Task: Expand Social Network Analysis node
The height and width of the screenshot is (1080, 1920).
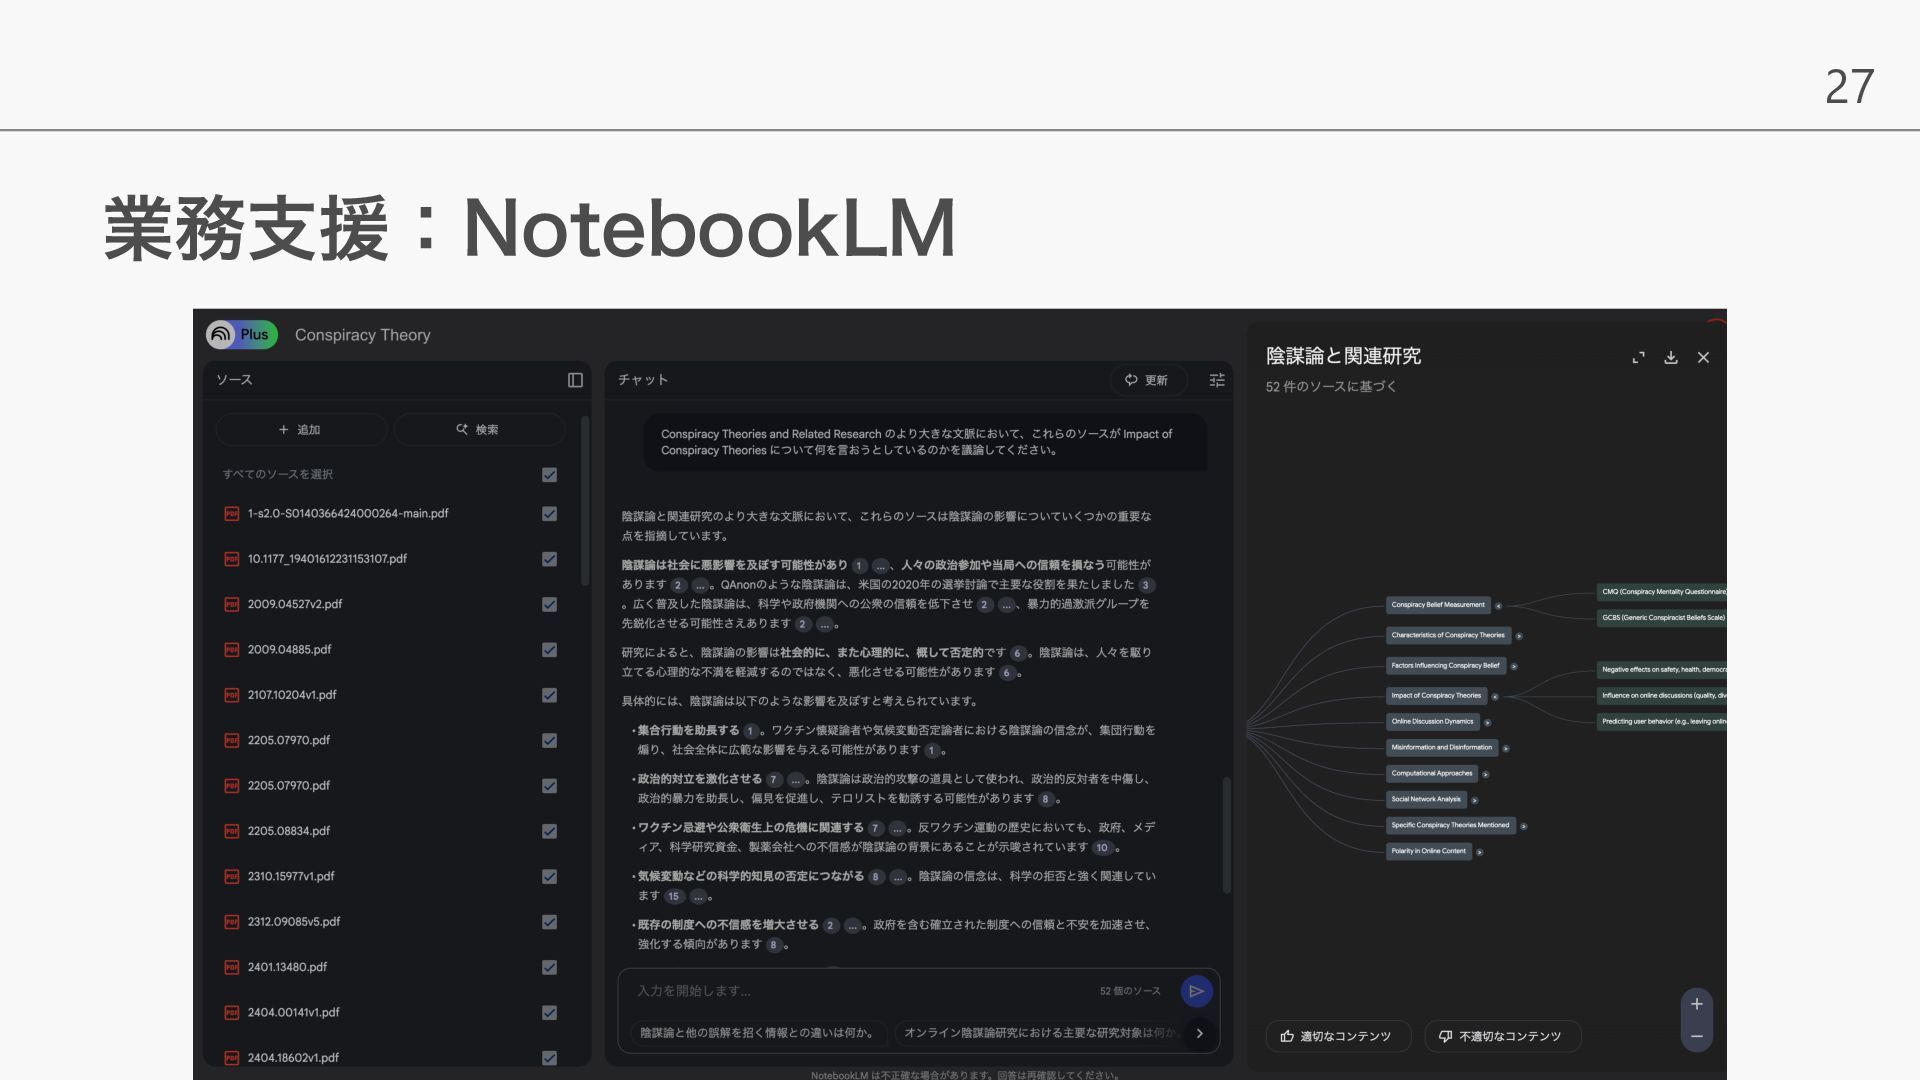Action: click(1475, 800)
